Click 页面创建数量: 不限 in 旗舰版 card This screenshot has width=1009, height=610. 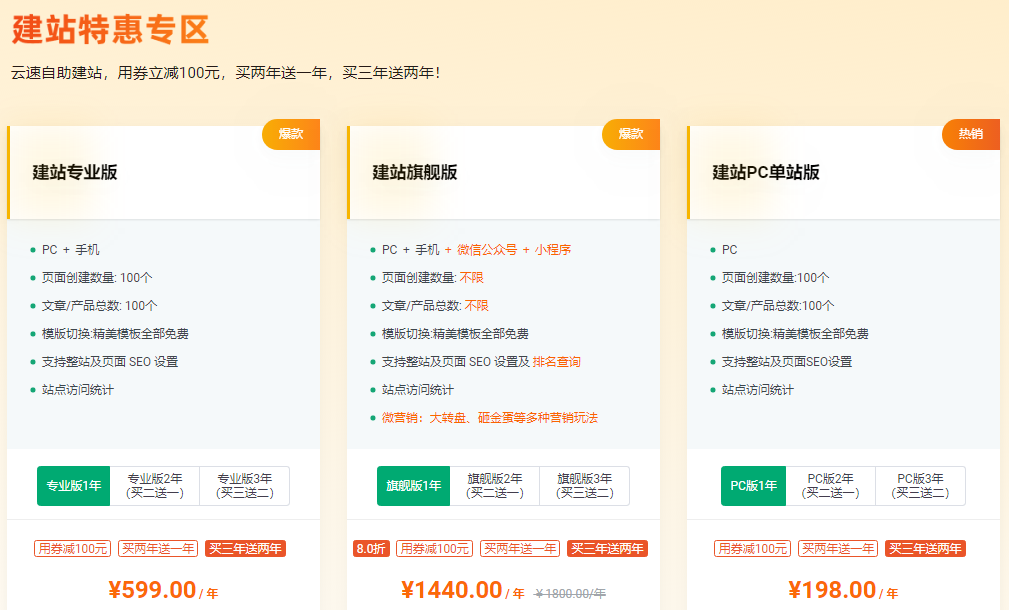[432, 278]
